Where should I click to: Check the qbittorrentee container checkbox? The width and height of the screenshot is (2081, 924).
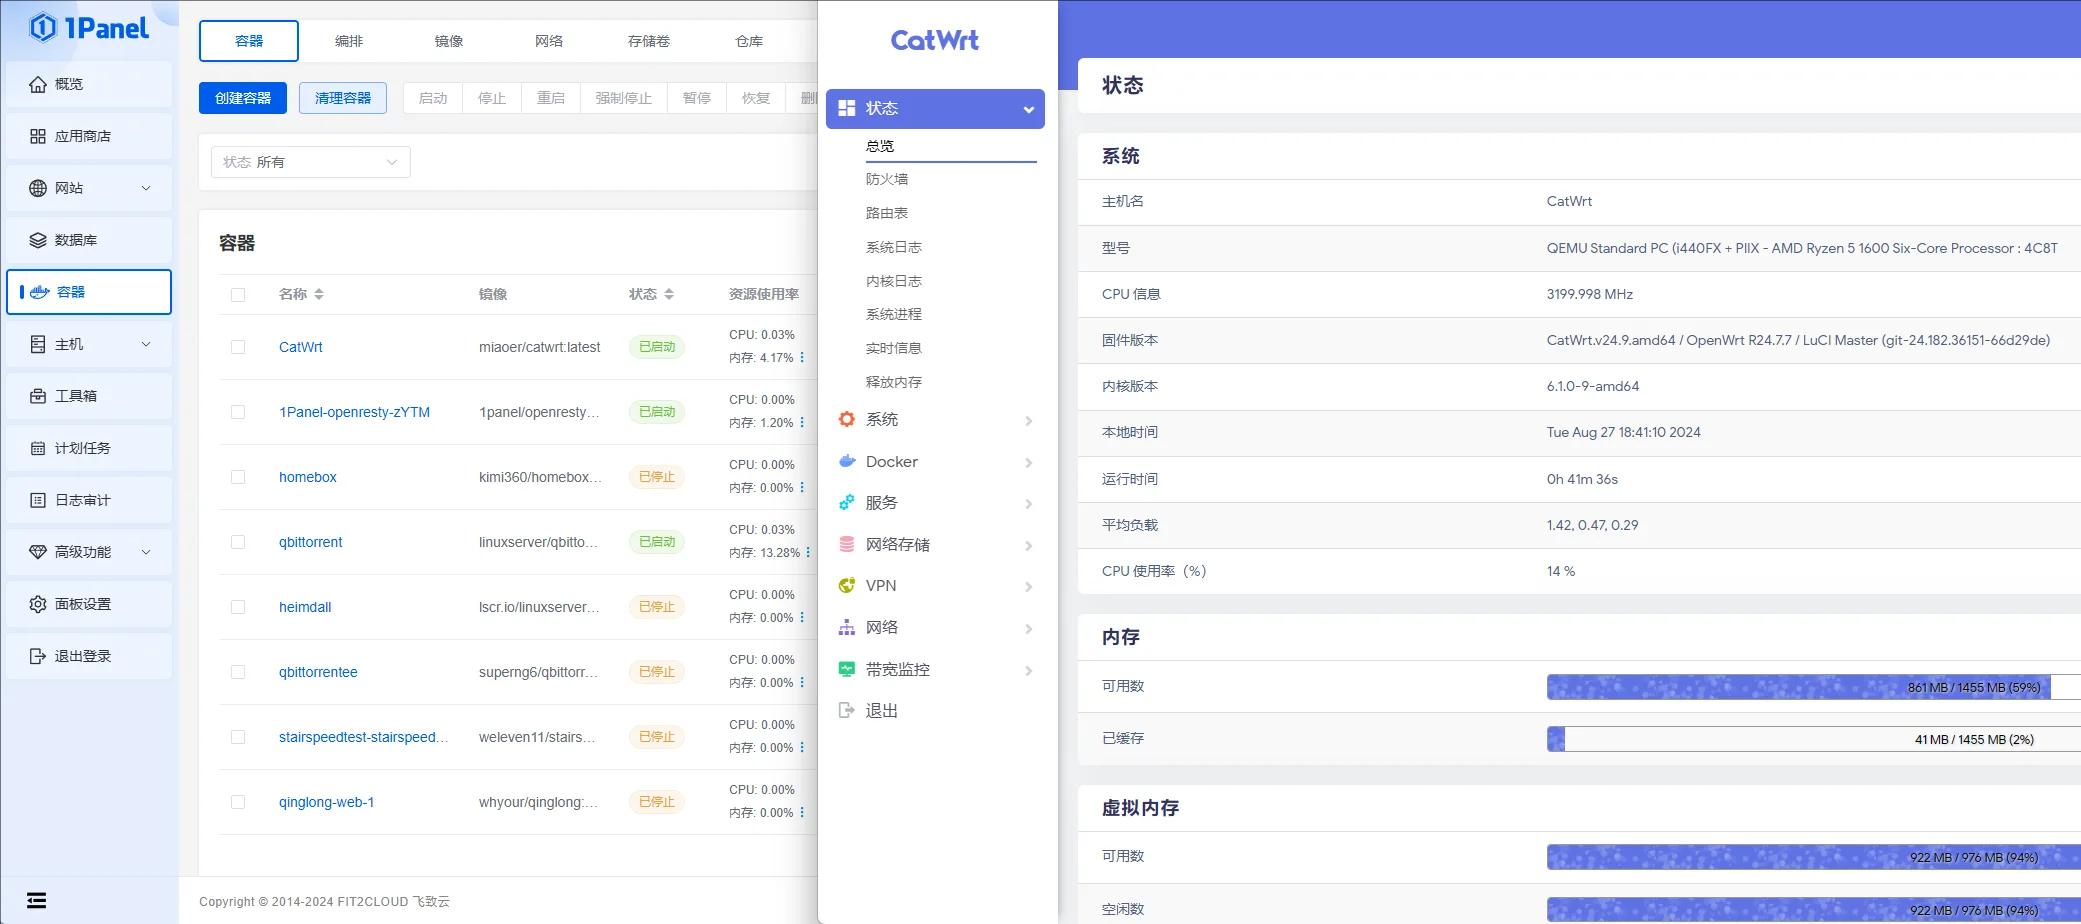point(238,672)
